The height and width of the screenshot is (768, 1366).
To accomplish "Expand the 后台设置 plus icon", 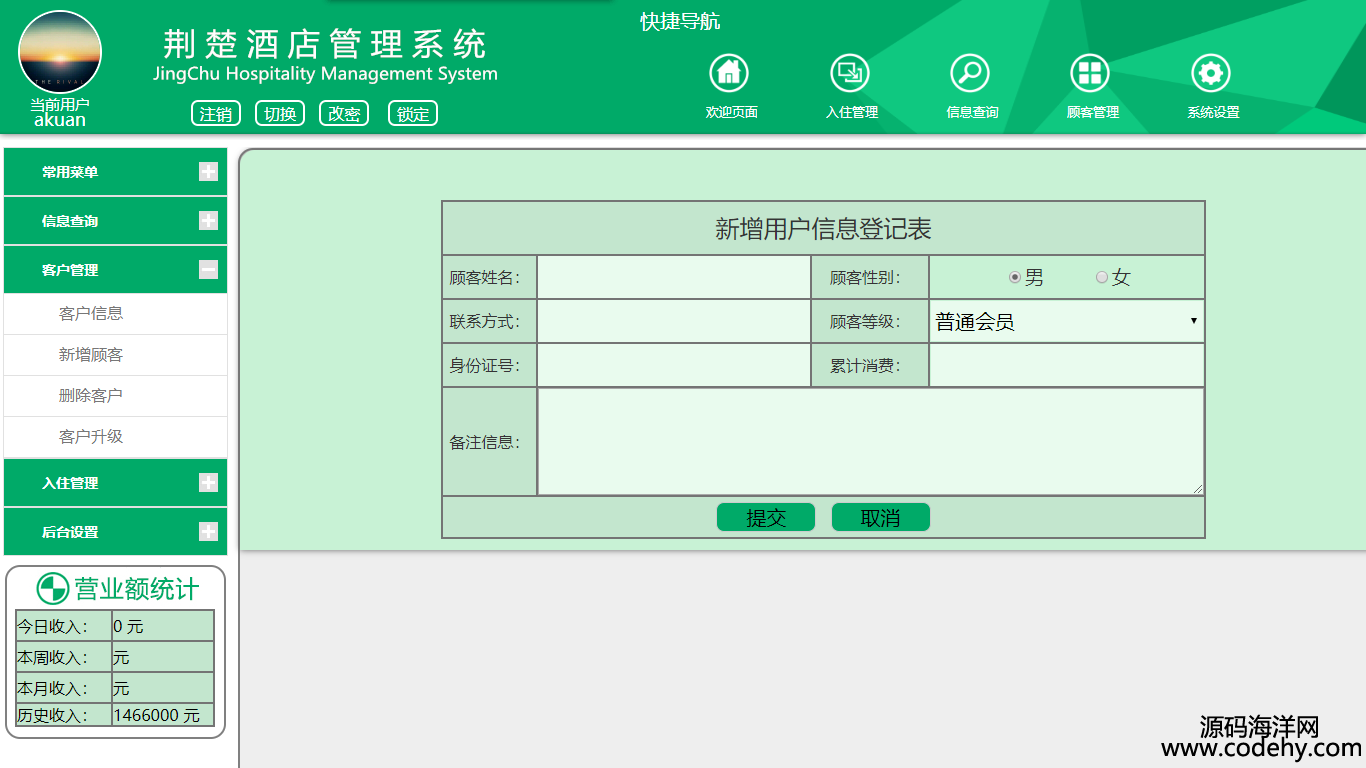I will pyautogui.click(x=208, y=532).
